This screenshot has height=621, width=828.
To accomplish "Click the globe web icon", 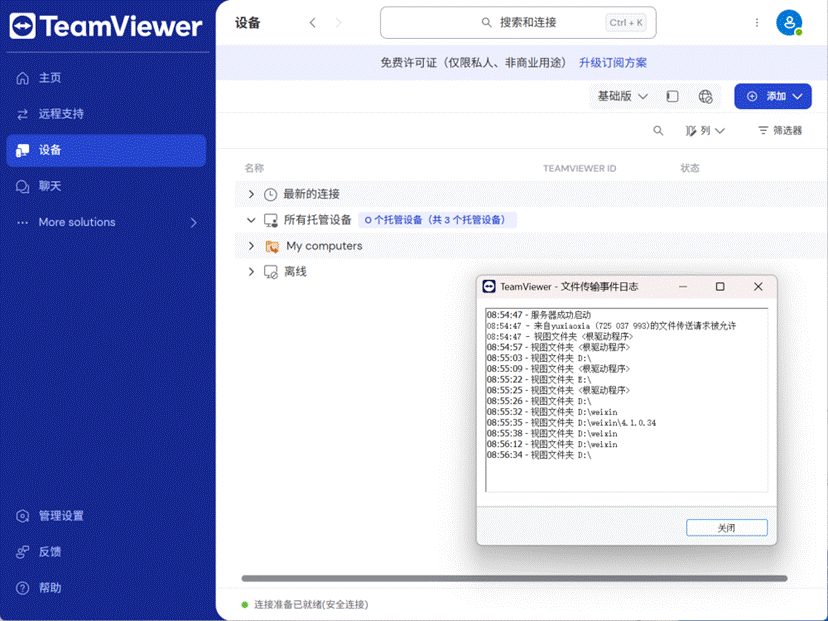I will click(705, 96).
